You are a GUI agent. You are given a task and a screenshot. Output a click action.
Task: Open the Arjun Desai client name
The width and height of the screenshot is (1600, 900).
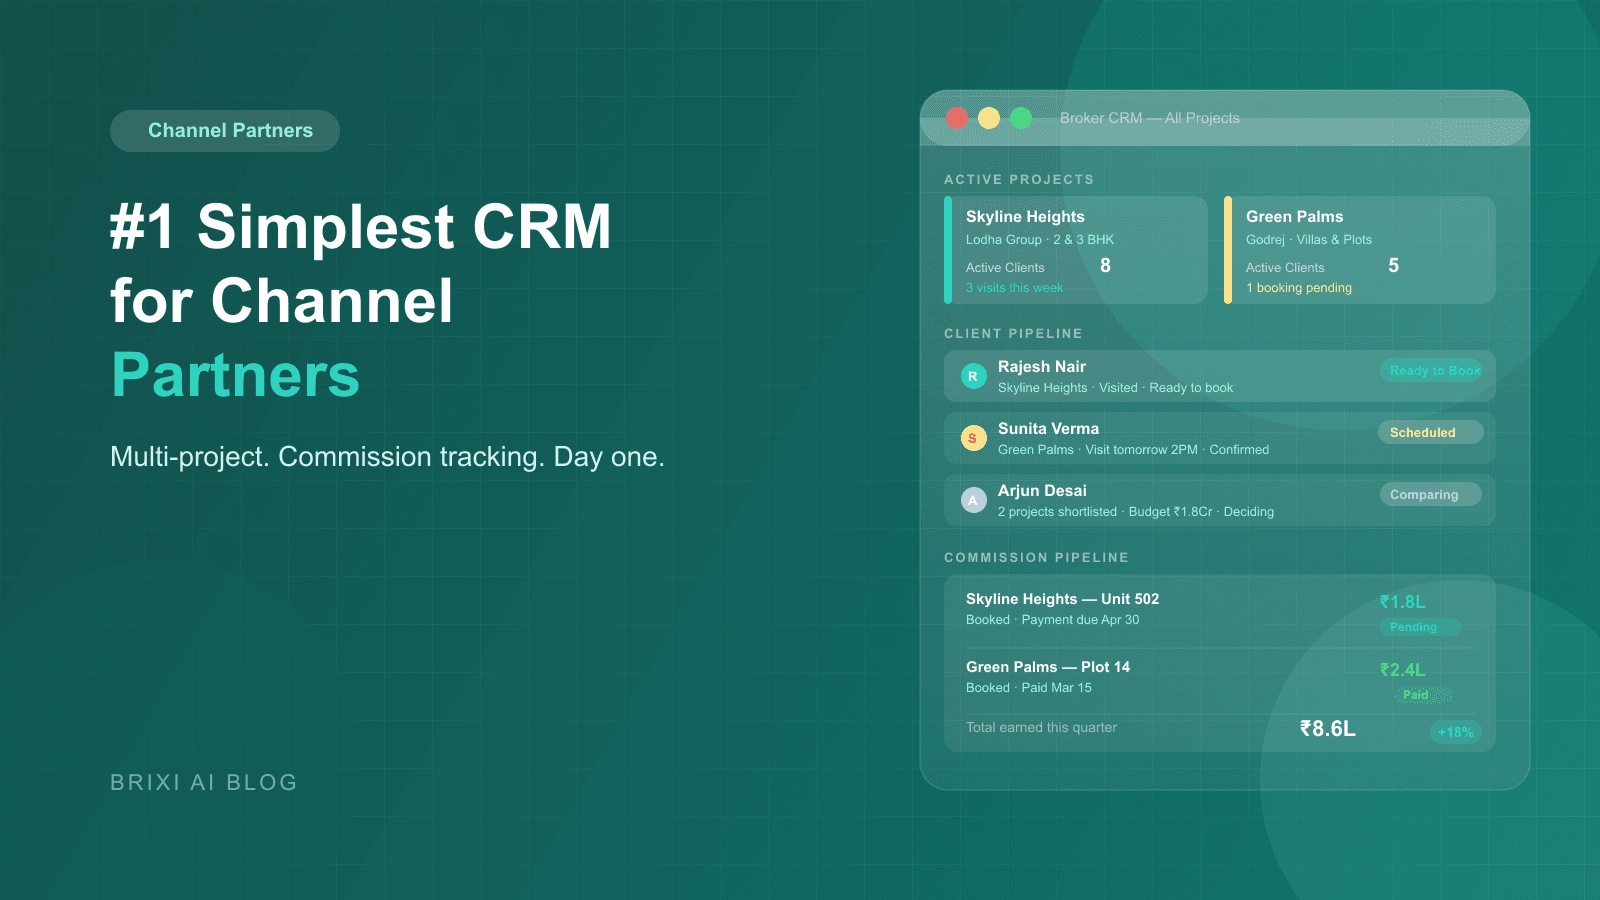(1042, 491)
